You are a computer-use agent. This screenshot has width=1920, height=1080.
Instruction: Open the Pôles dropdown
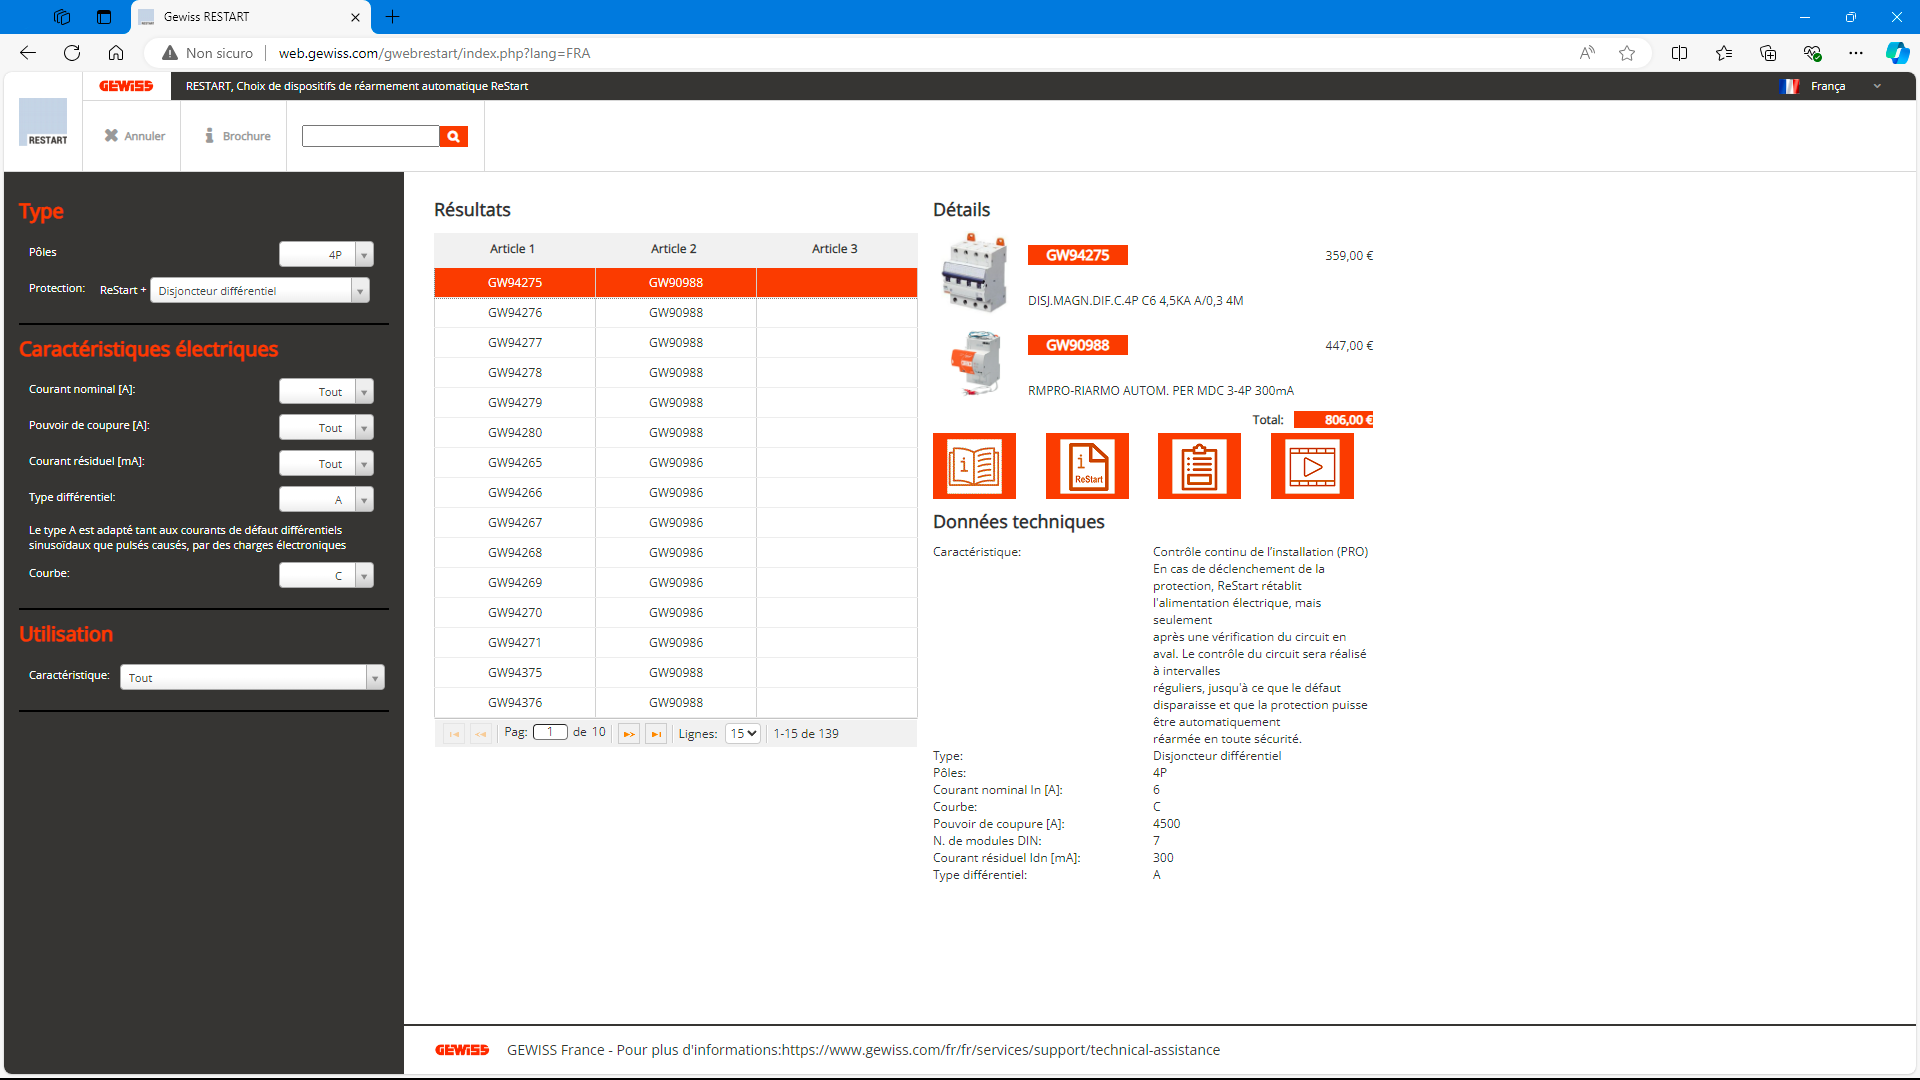(x=326, y=254)
